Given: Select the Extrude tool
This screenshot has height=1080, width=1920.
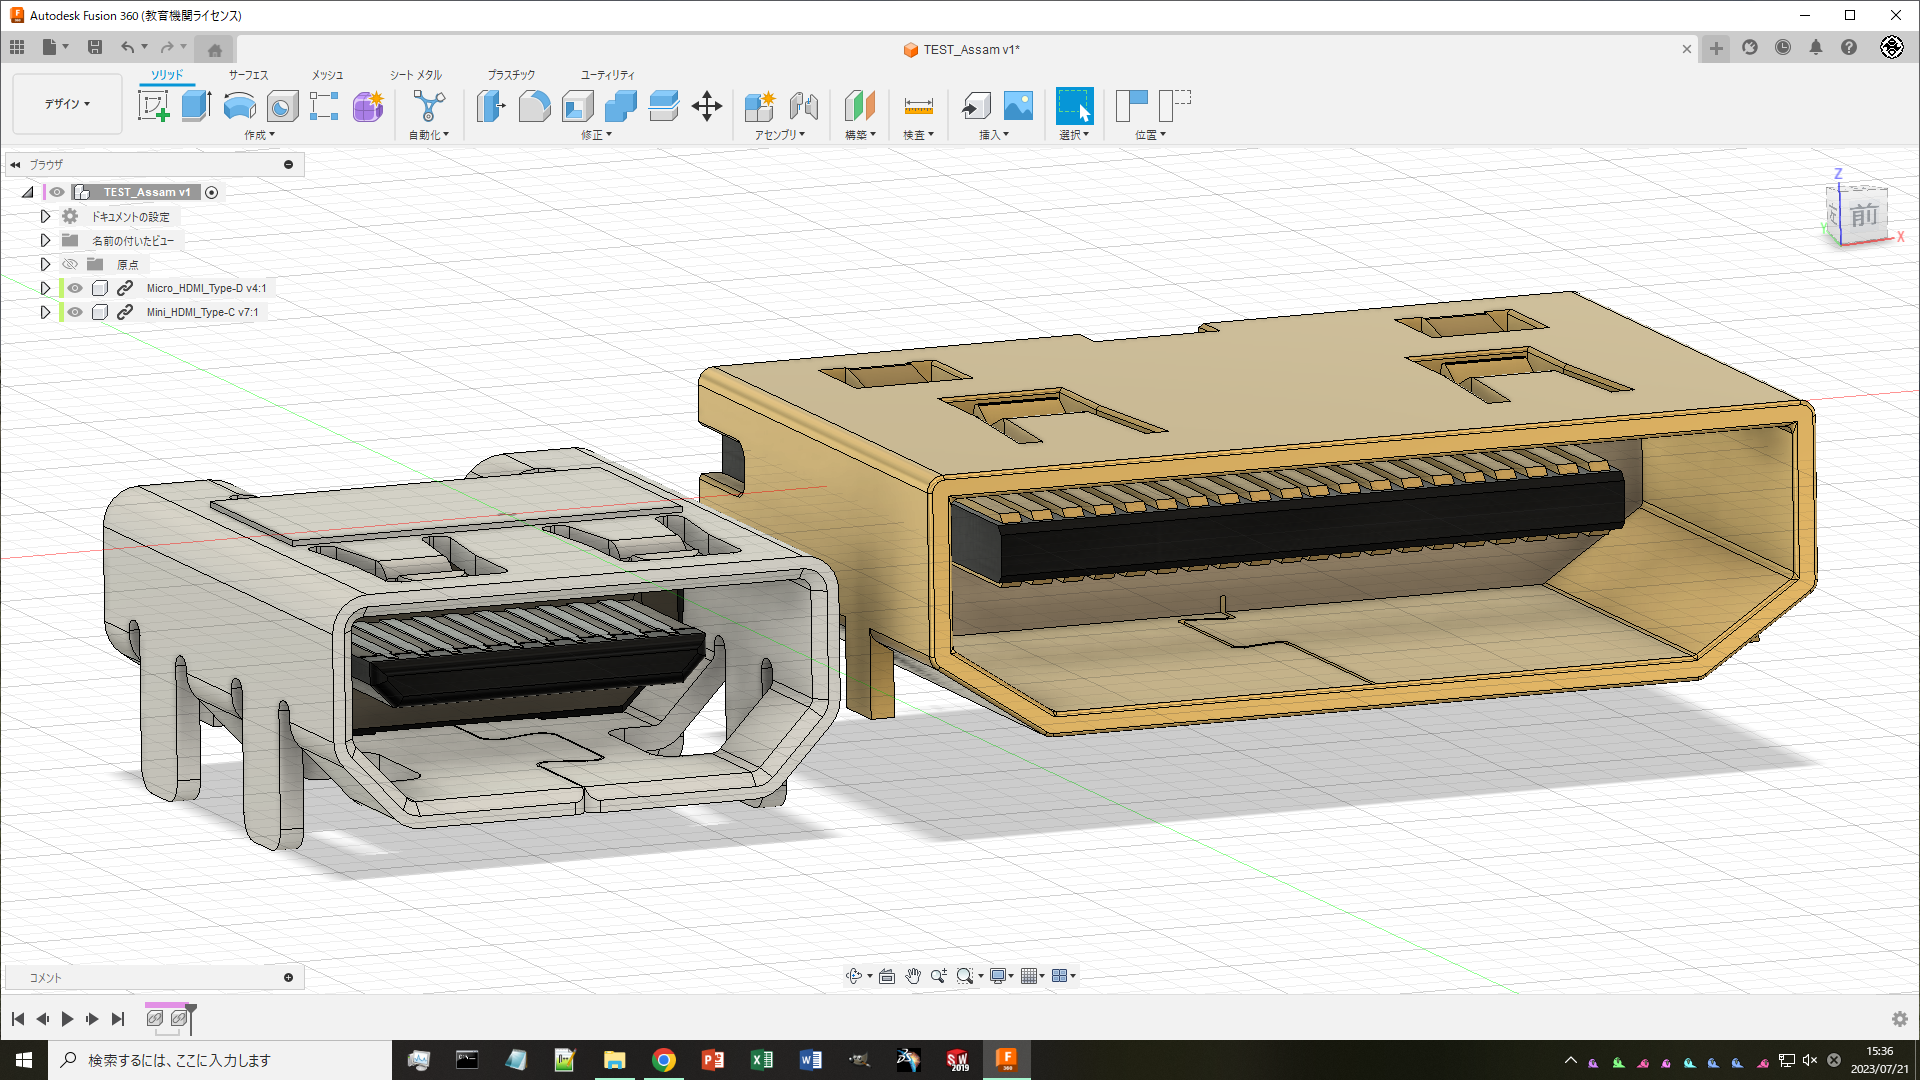Looking at the screenshot, I should click(196, 105).
